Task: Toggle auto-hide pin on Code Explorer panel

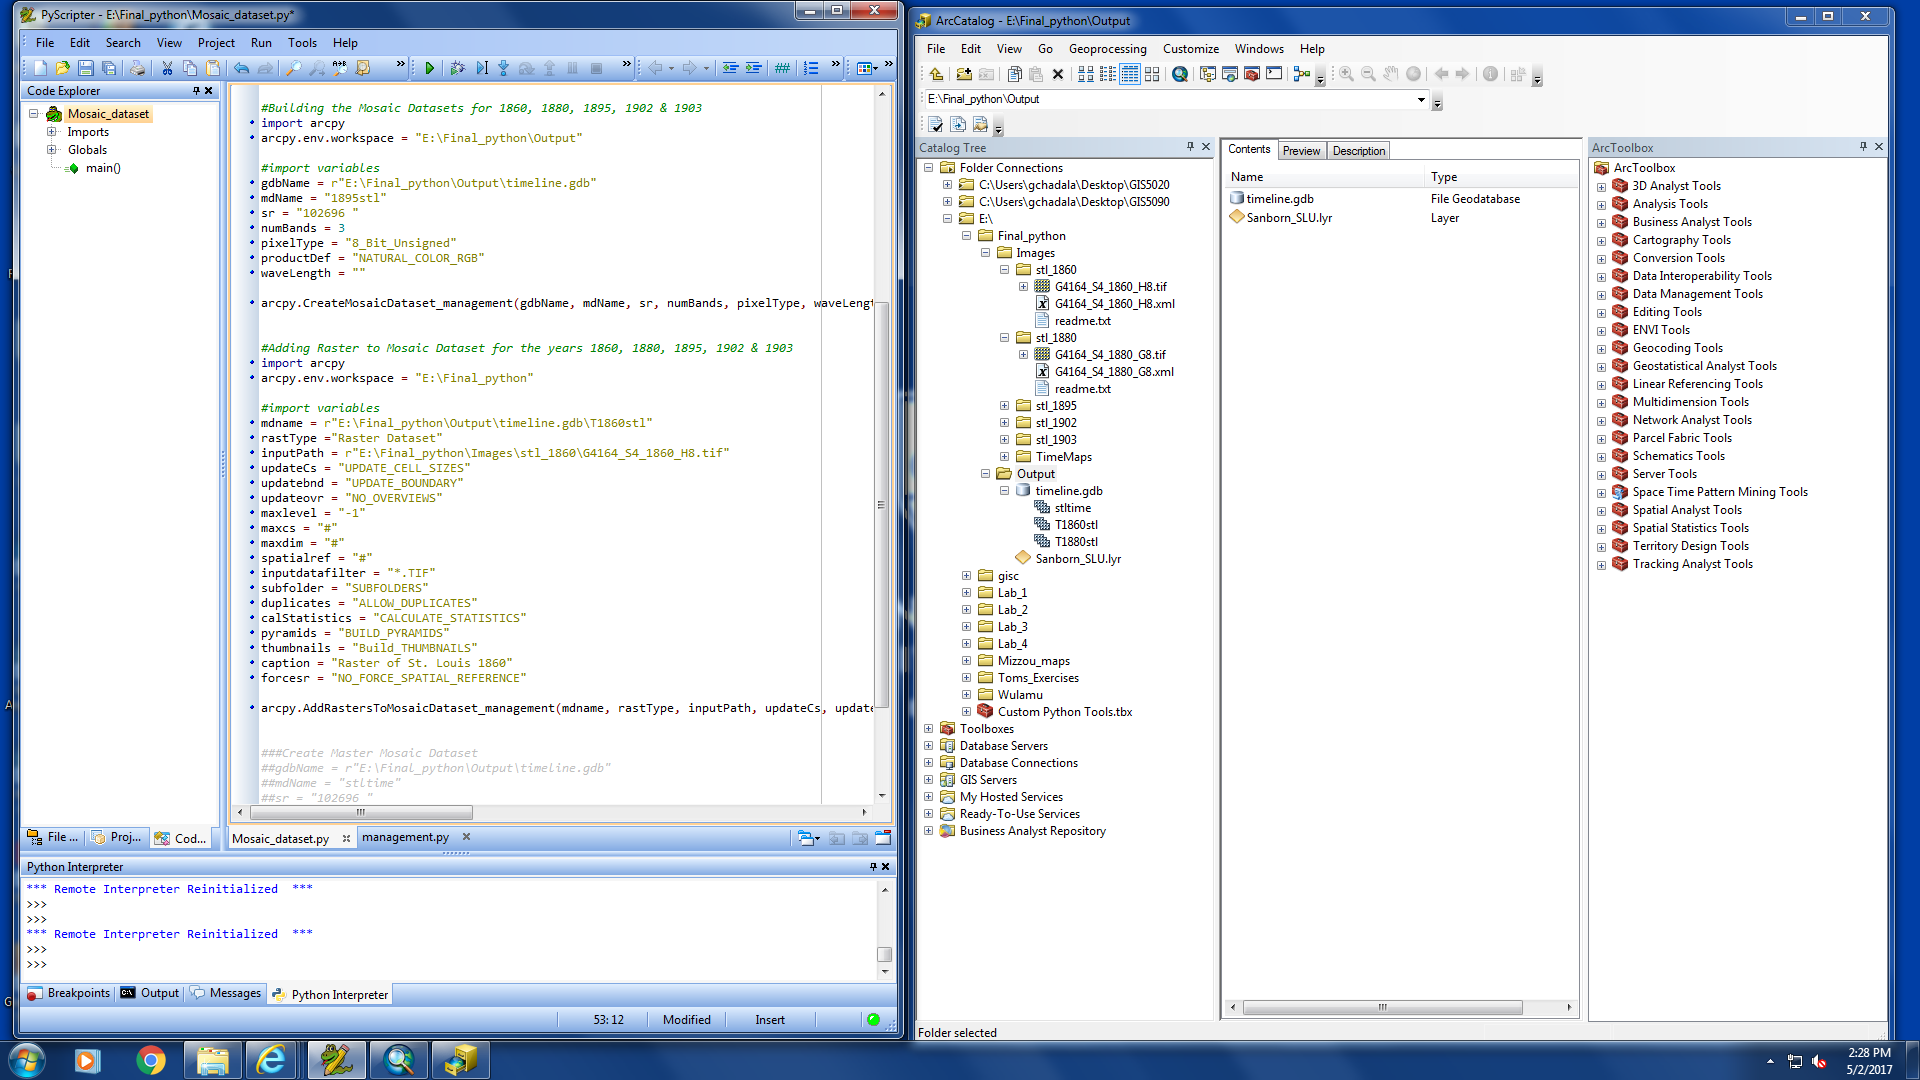Action: pos(196,91)
